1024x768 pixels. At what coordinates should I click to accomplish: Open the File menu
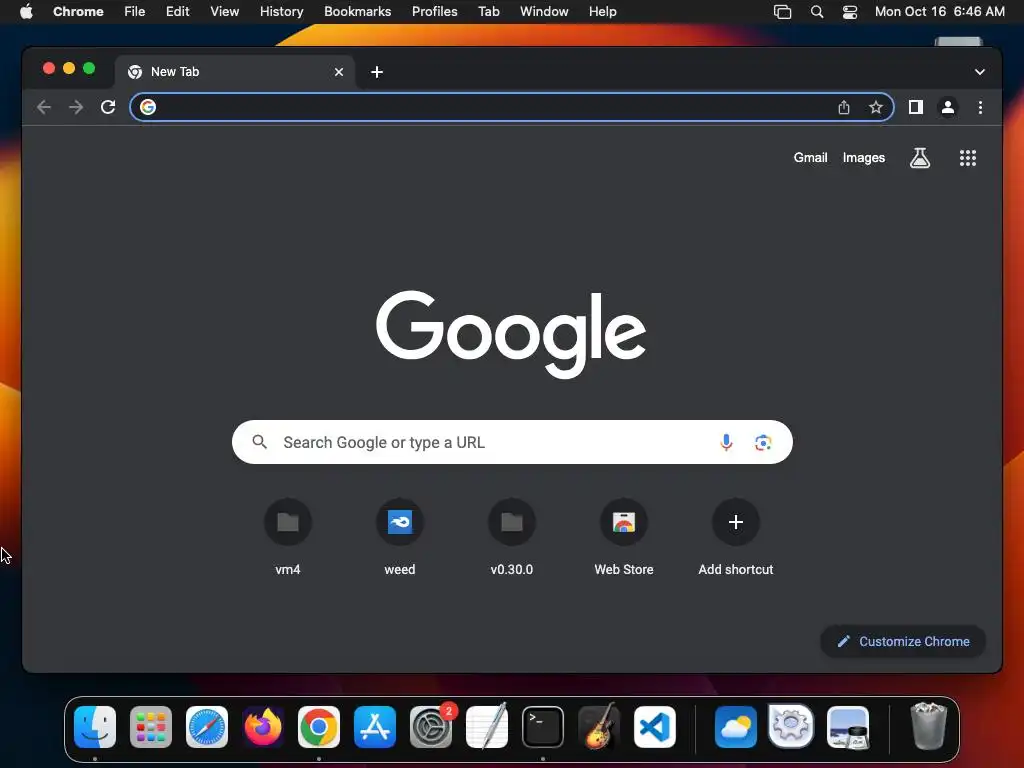135,11
